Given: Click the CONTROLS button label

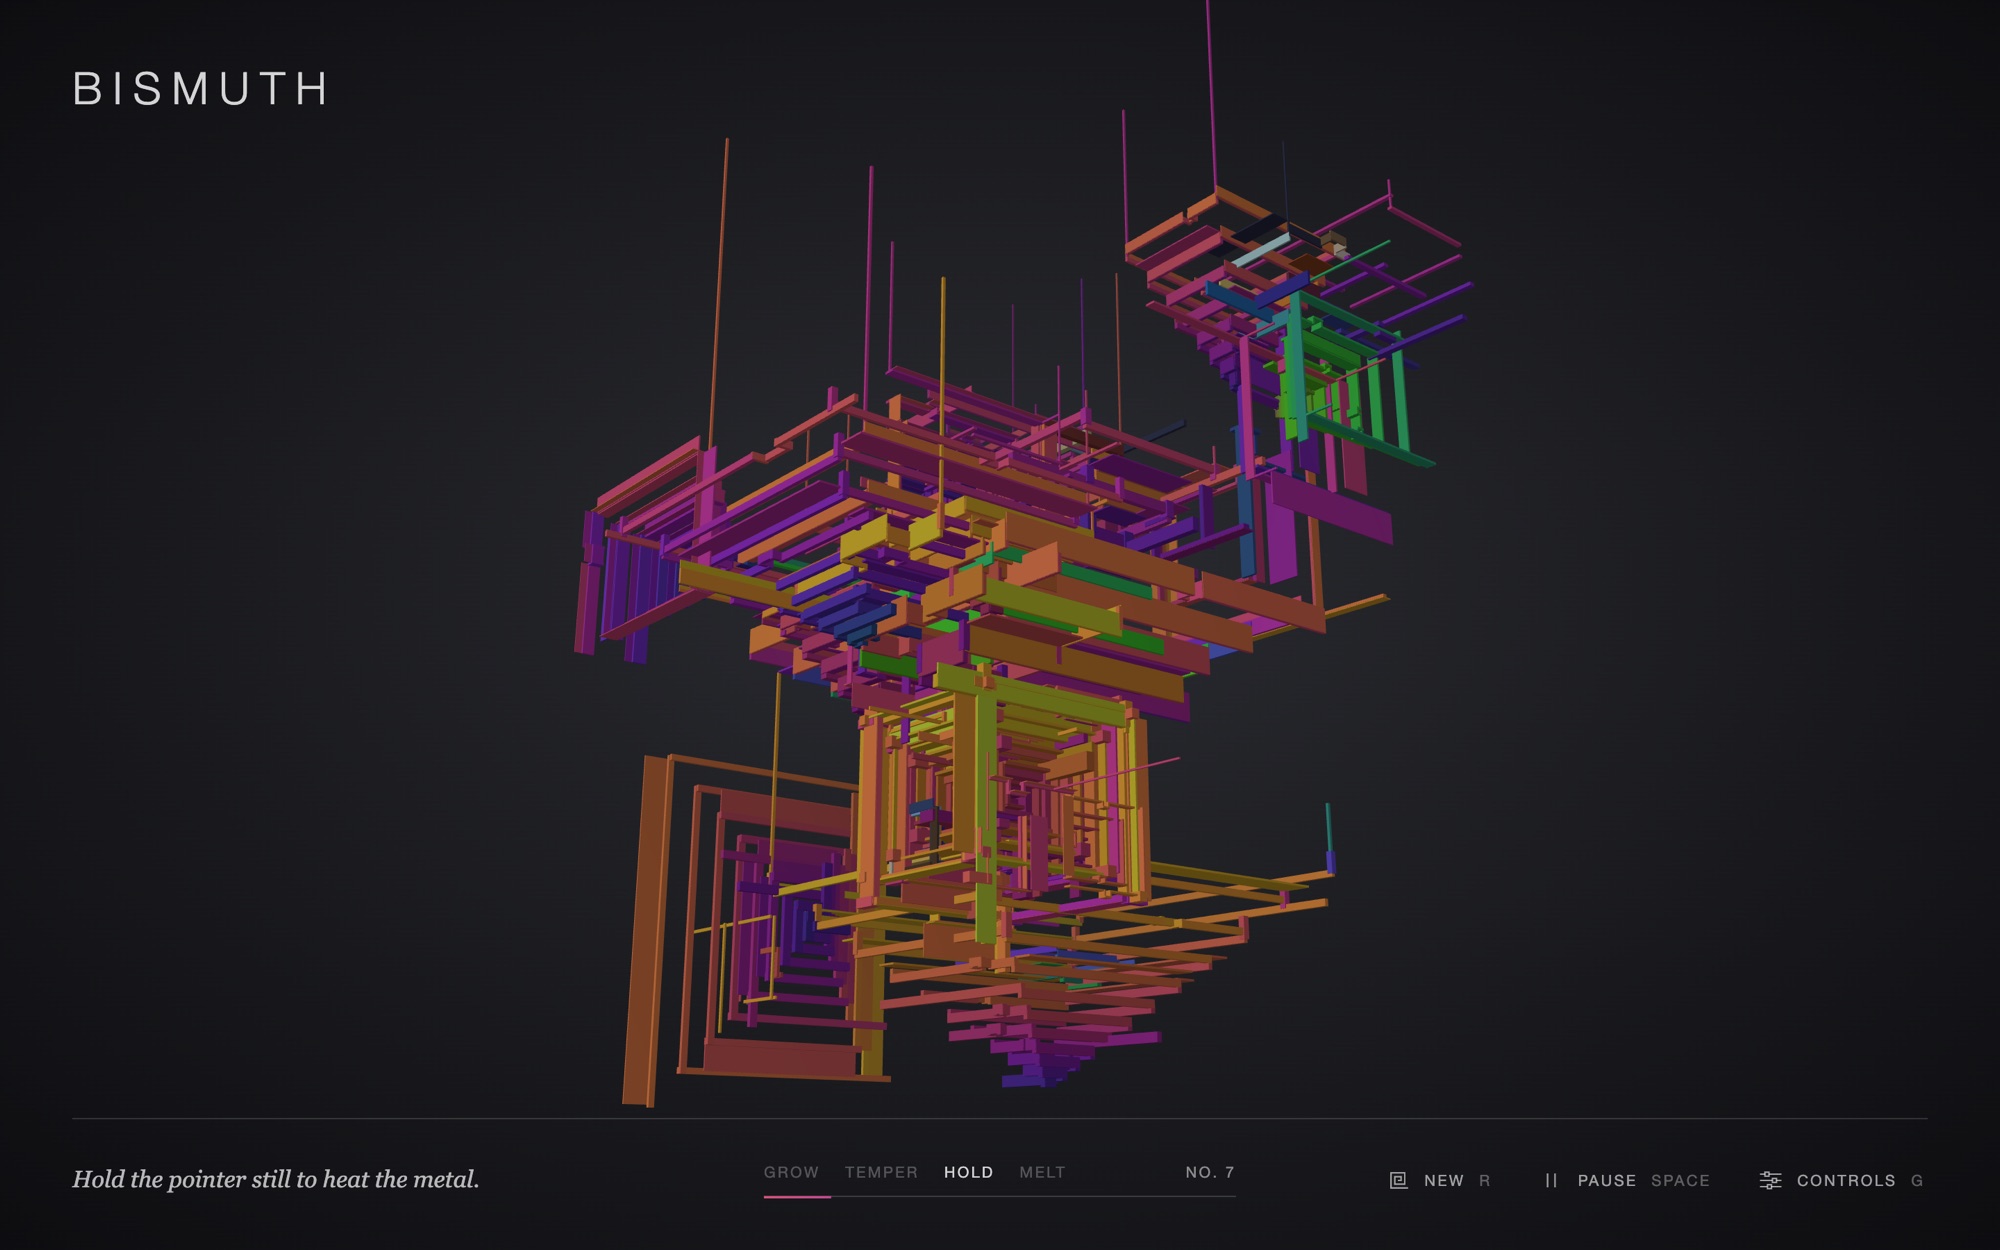Looking at the screenshot, I should click(1846, 1180).
